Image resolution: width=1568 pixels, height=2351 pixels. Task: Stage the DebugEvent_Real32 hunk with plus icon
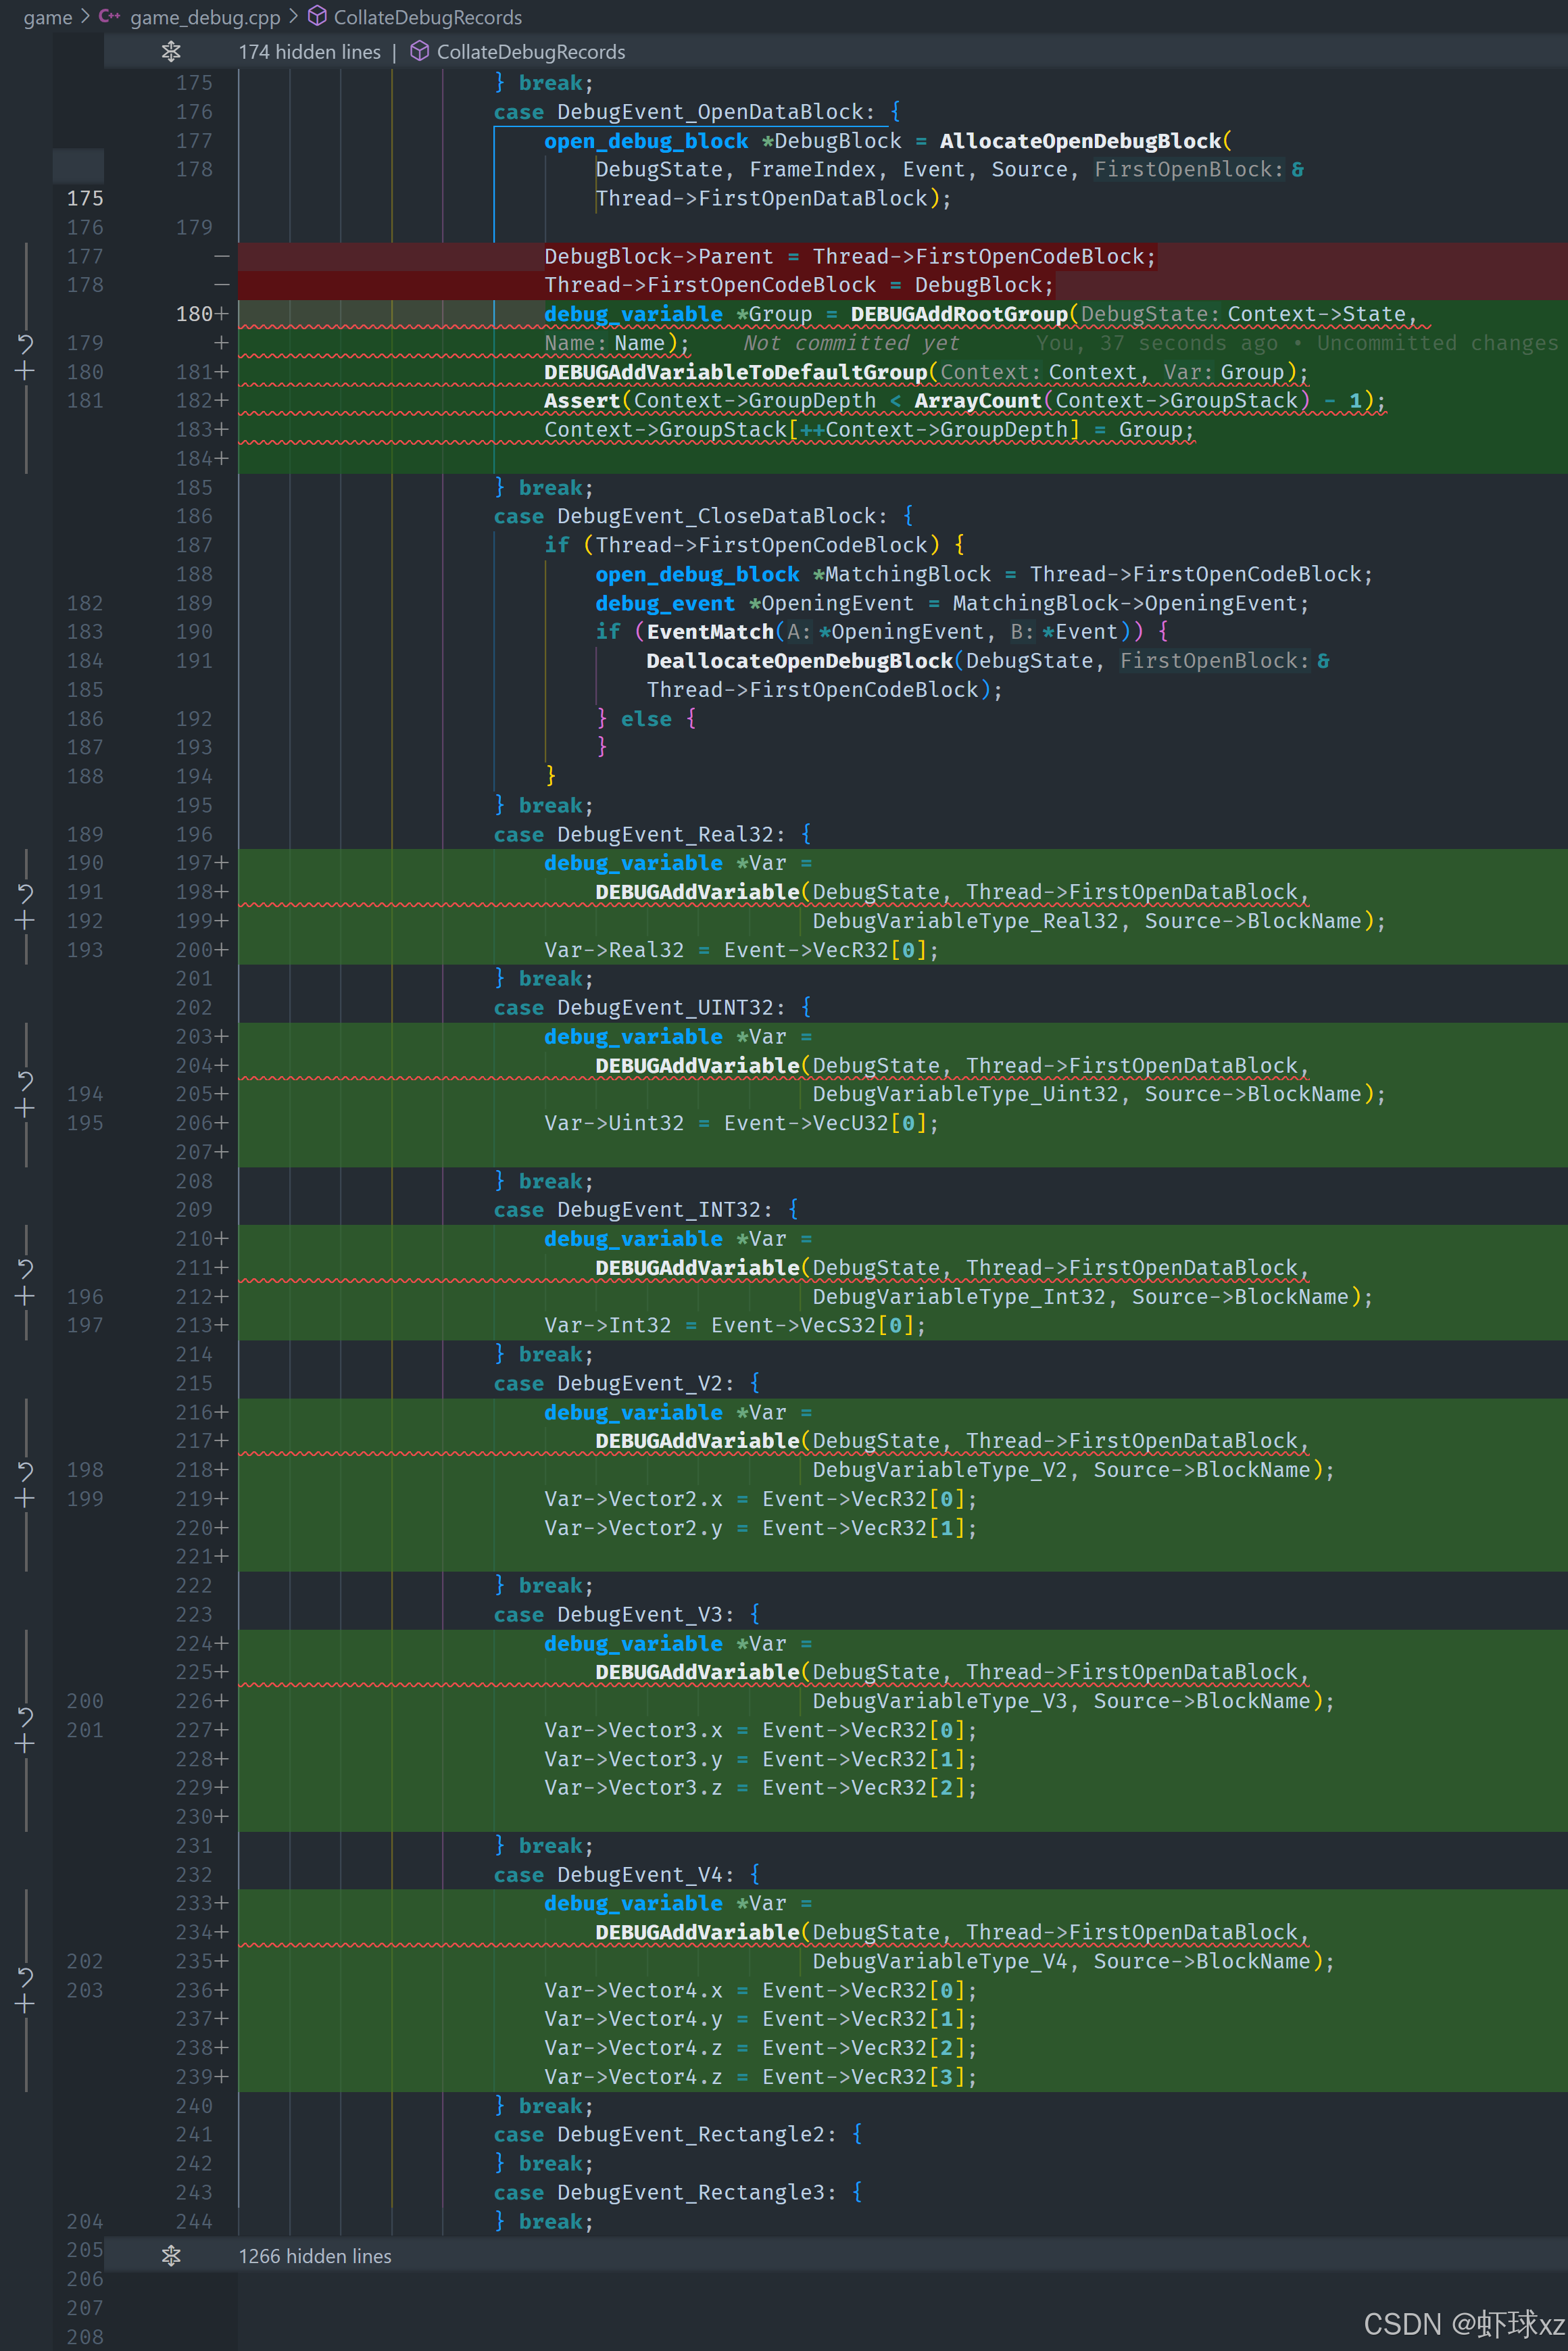pyautogui.click(x=25, y=920)
